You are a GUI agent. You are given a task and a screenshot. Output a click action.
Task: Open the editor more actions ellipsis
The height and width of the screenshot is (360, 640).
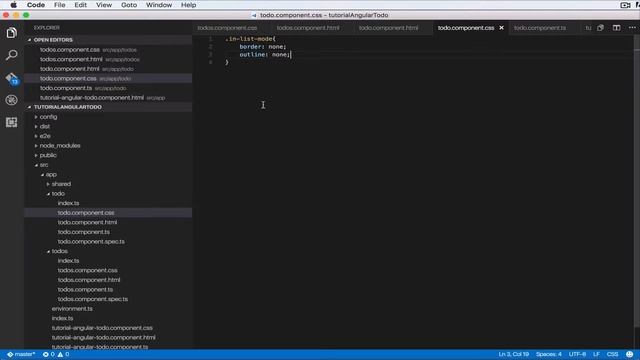[632, 28]
